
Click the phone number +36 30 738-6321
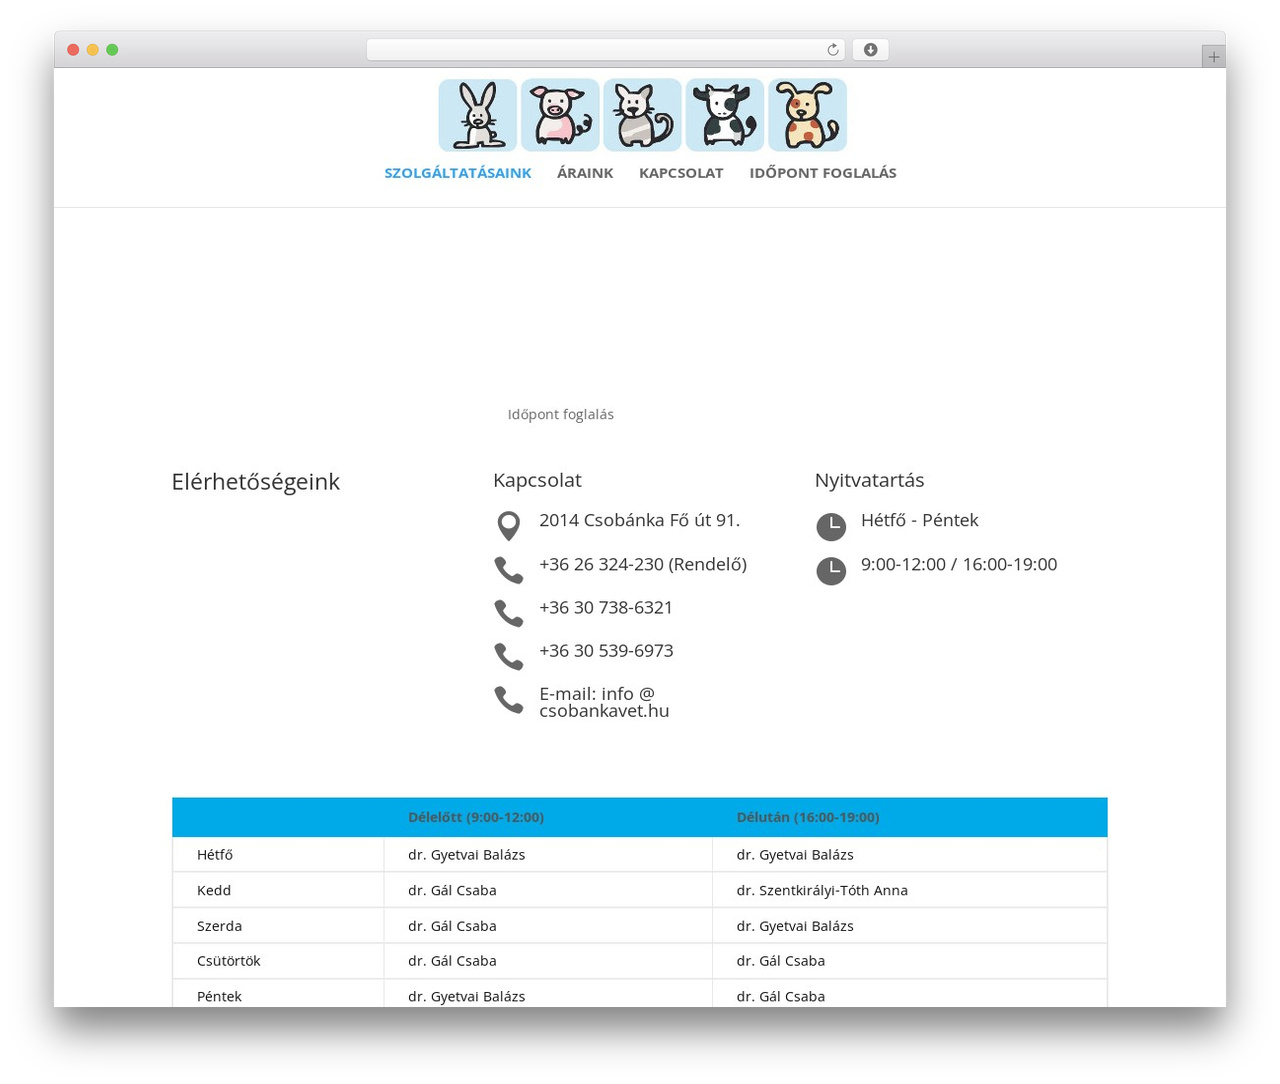click(x=606, y=608)
